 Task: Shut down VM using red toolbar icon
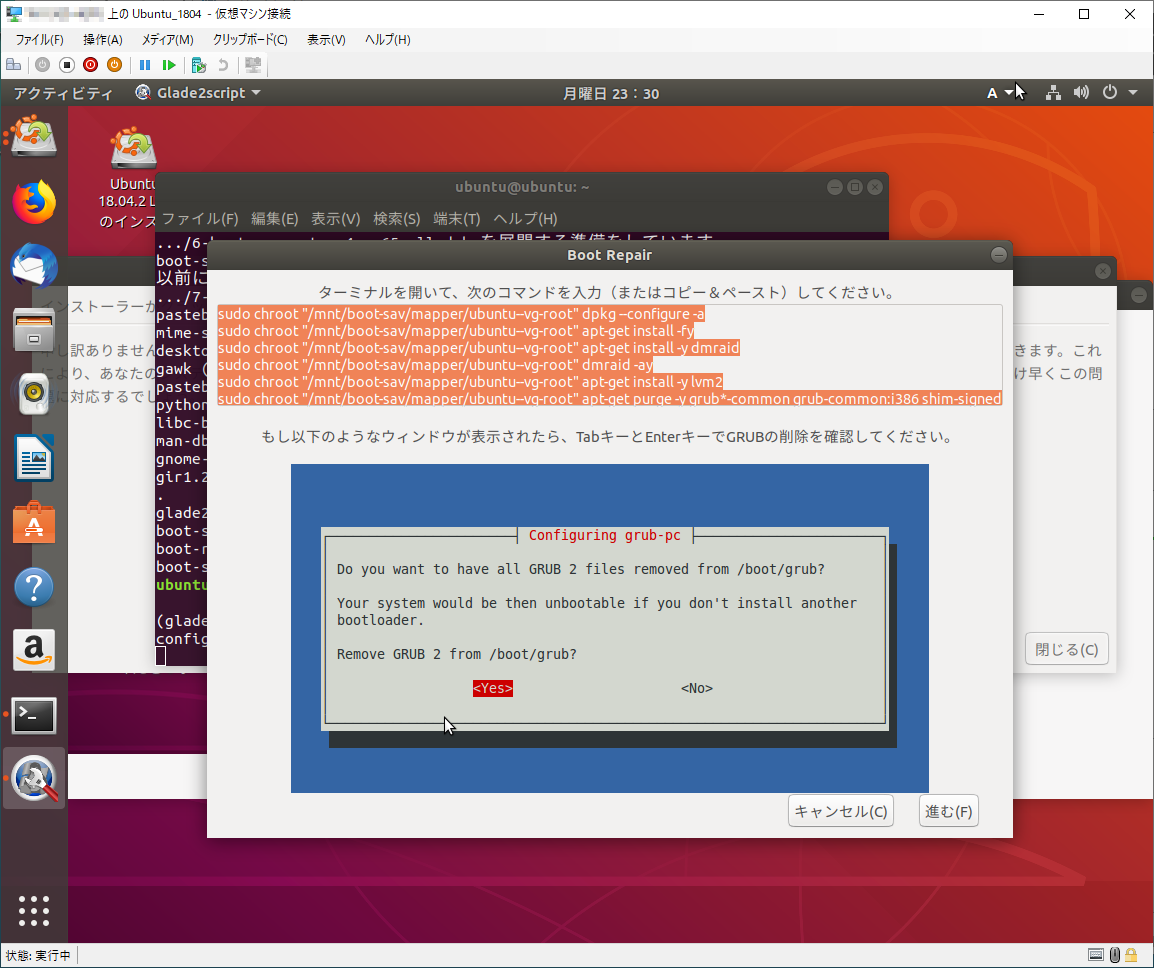click(x=91, y=65)
